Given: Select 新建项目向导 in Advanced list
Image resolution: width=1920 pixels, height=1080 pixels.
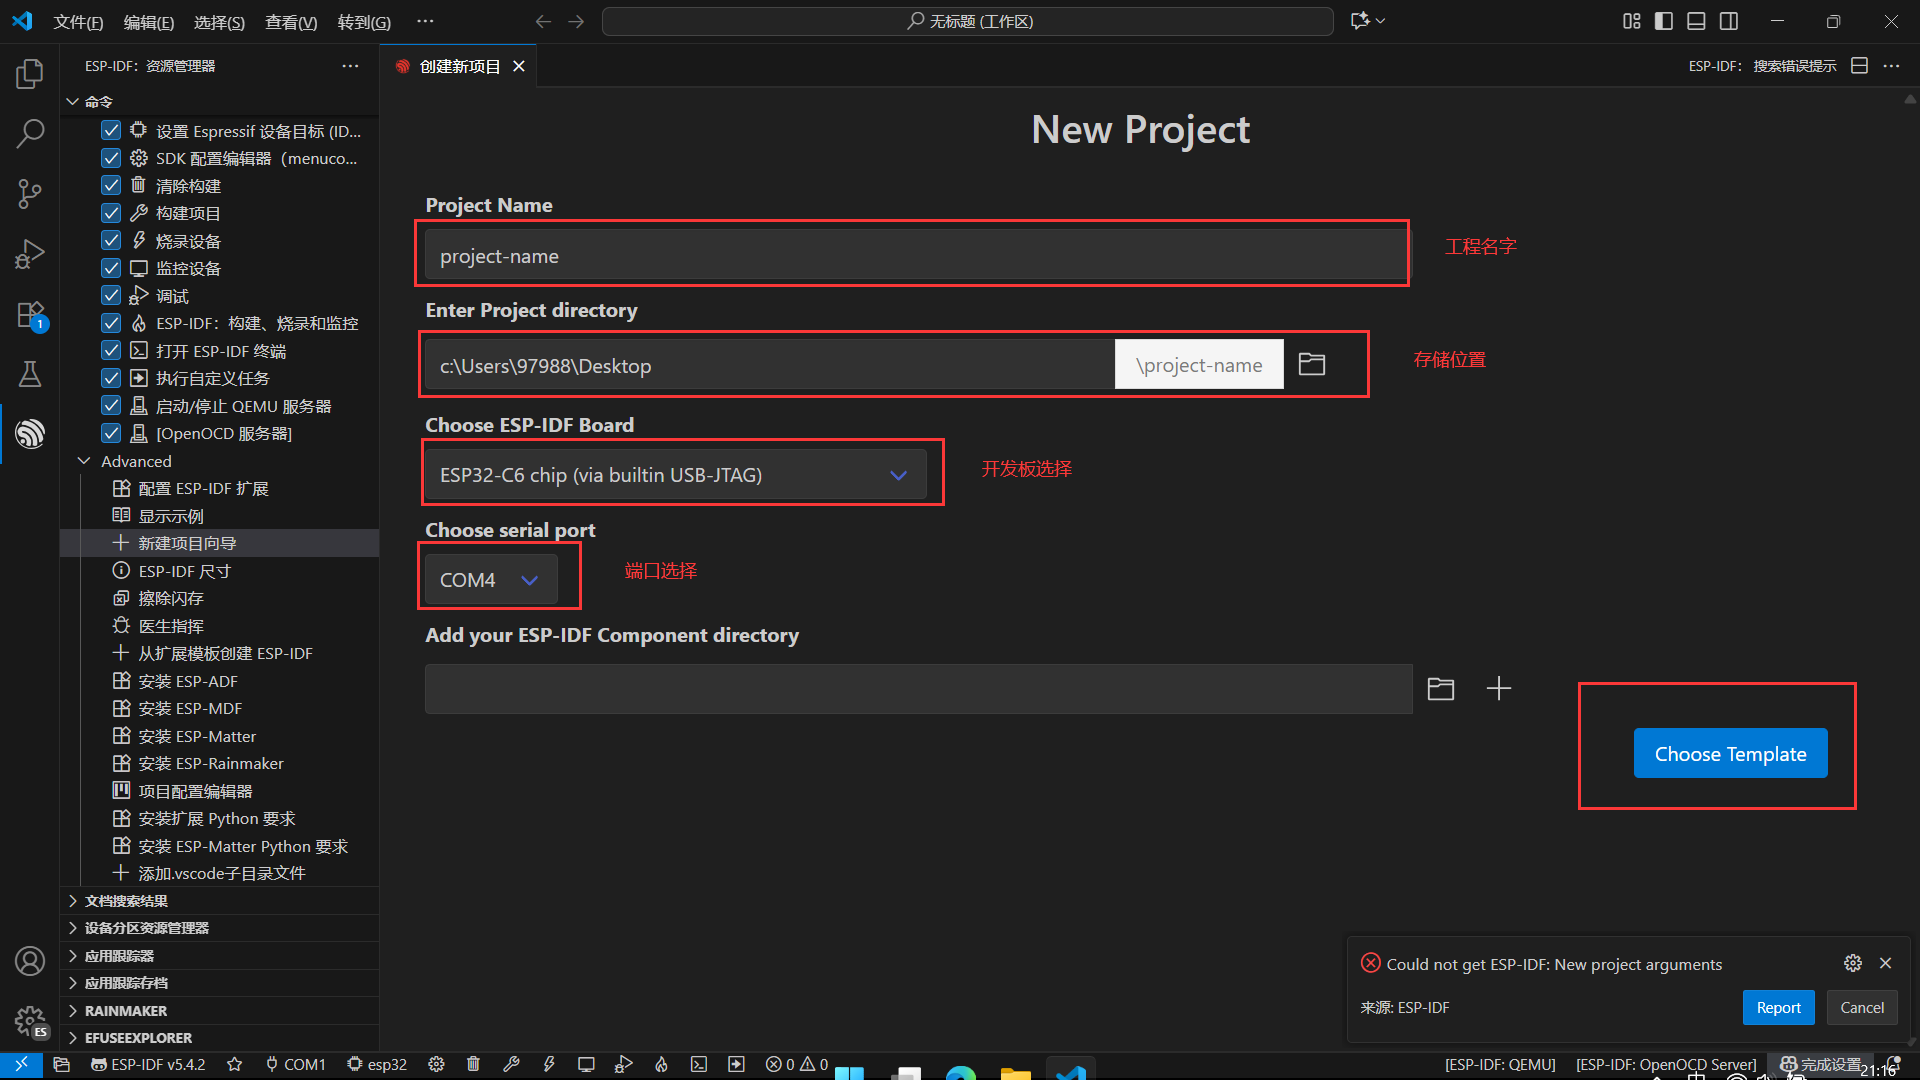Looking at the screenshot, I should point(187,543).
